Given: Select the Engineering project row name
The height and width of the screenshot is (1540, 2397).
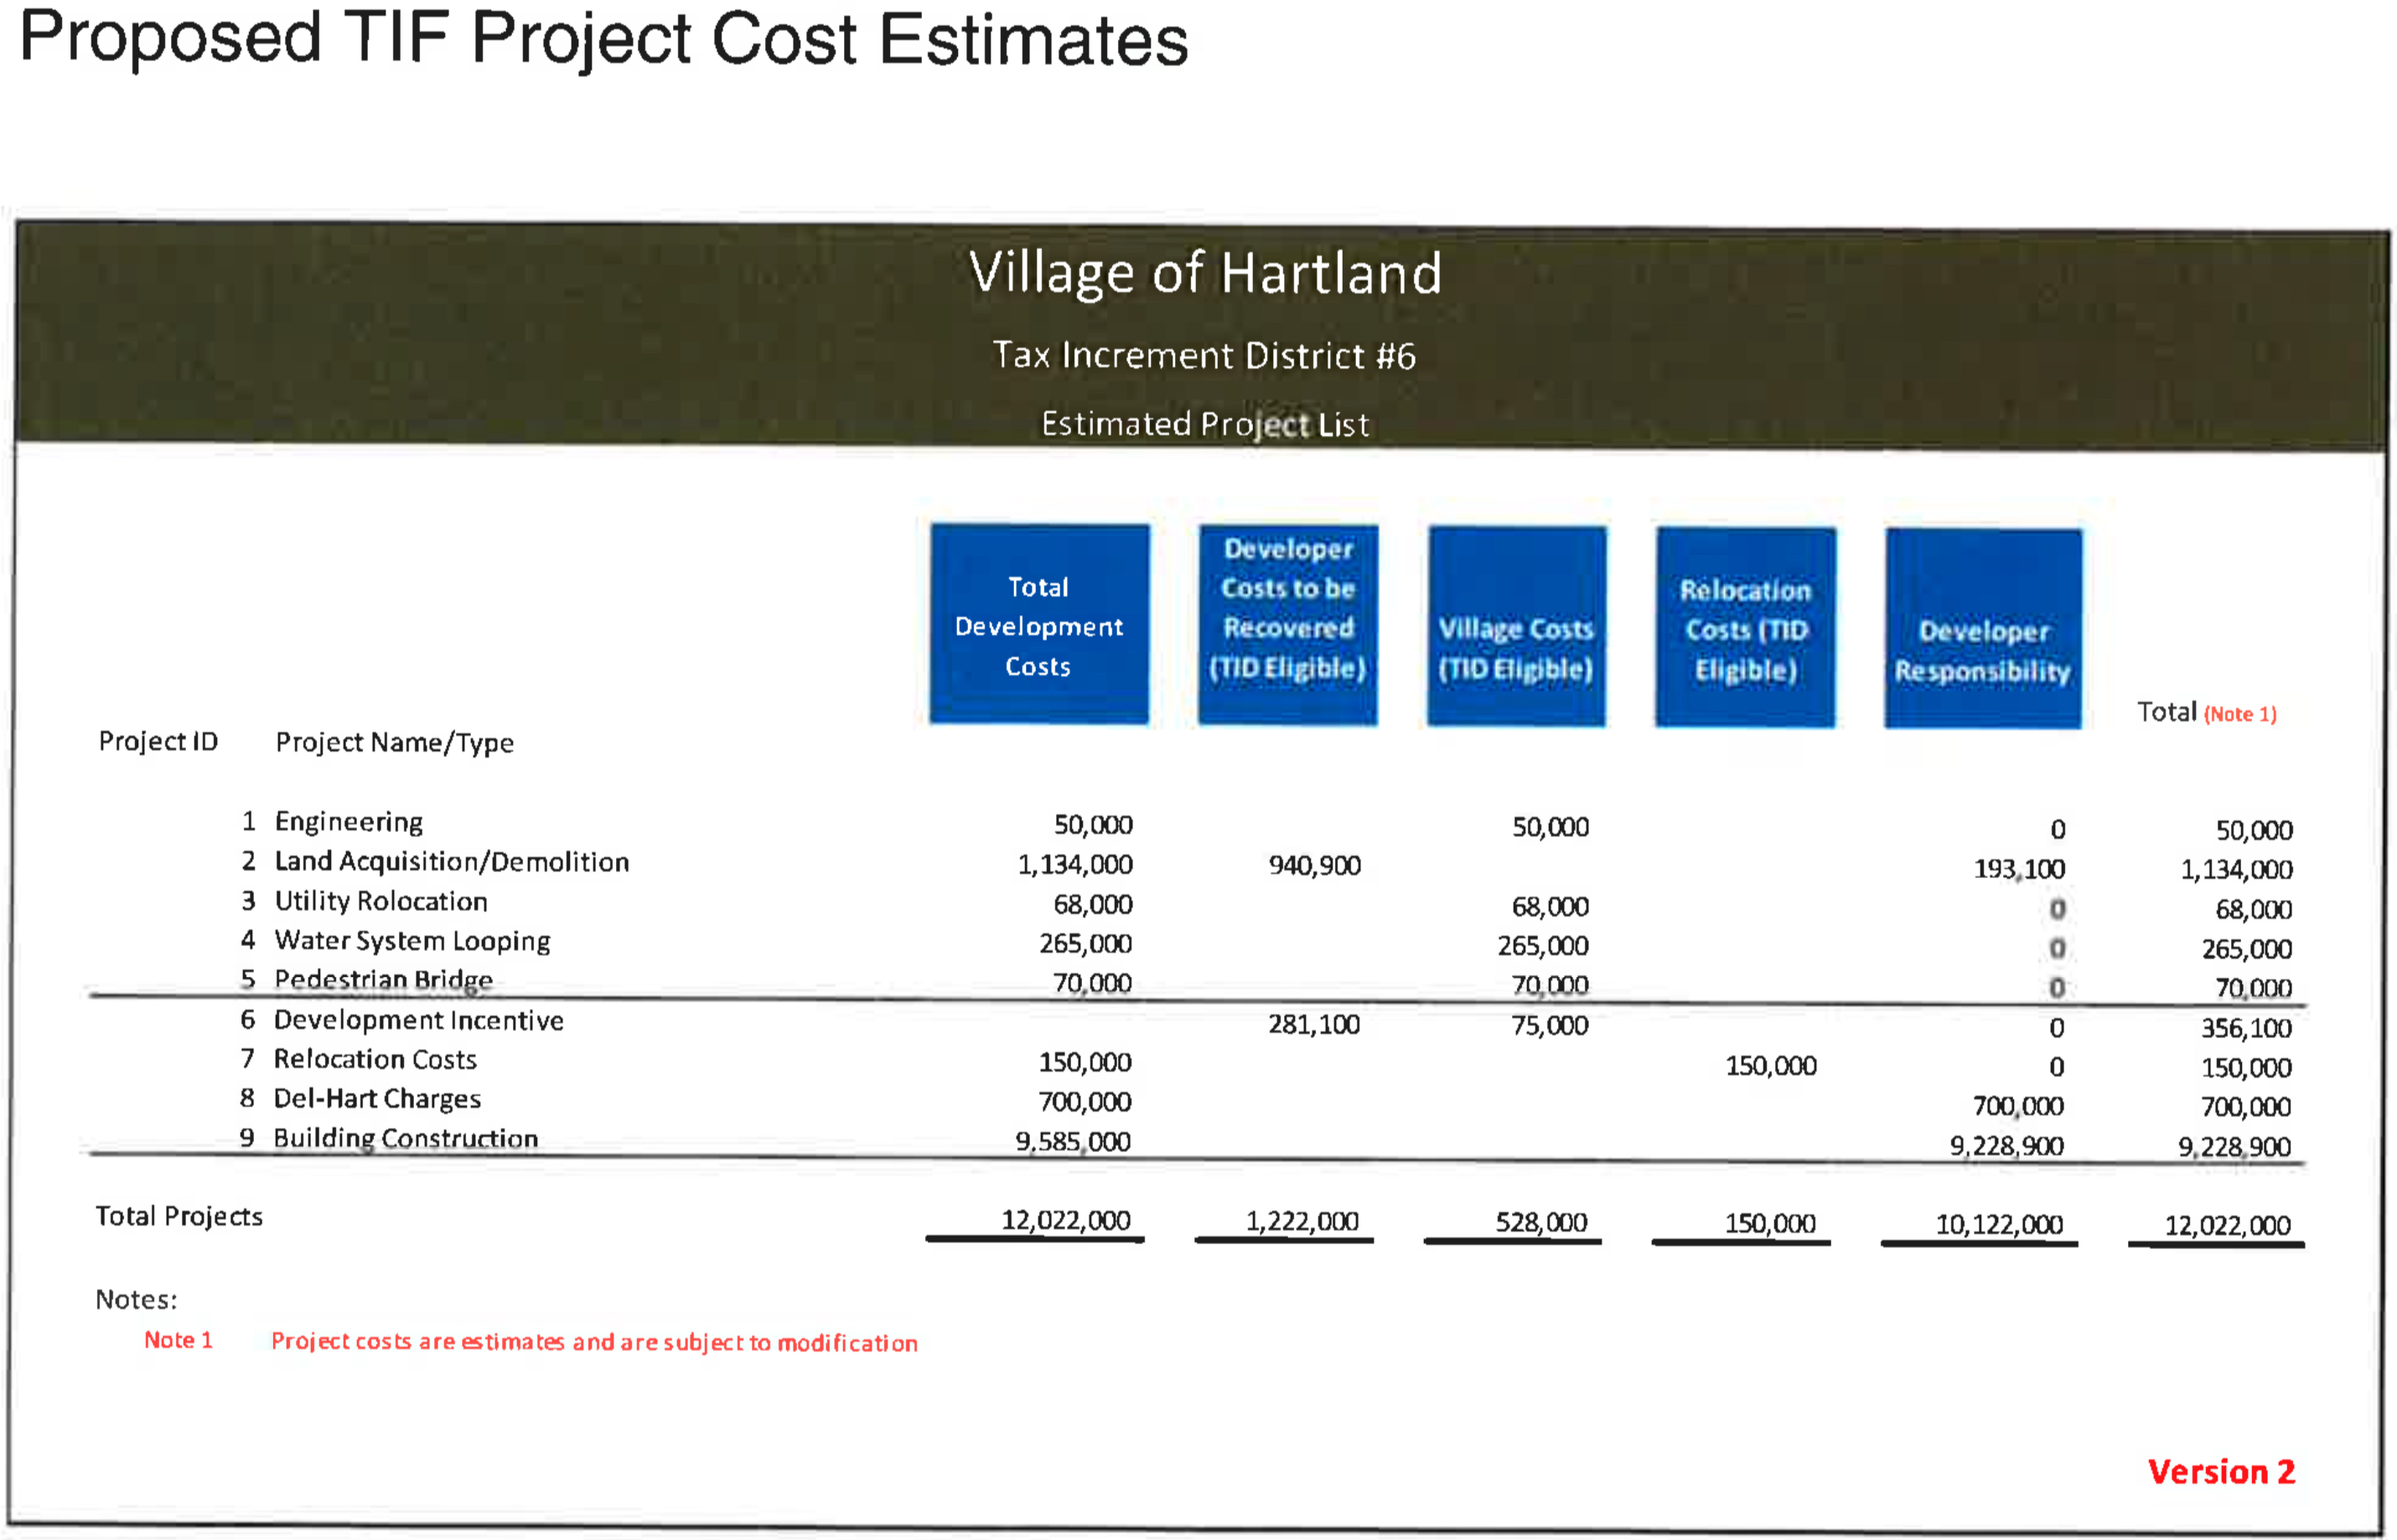Looking at the screenshot, I should tap(349, 822).
